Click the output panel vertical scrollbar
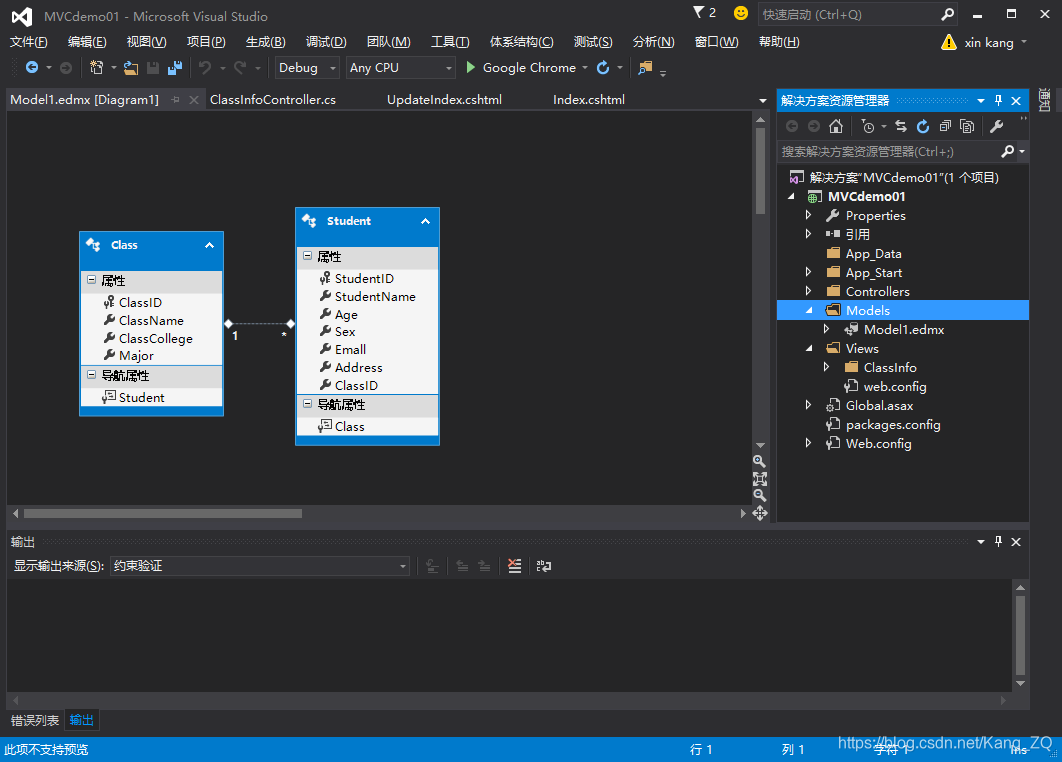Image resolution: width=1062 pixels, height=762 pixels. (1020, 635)
